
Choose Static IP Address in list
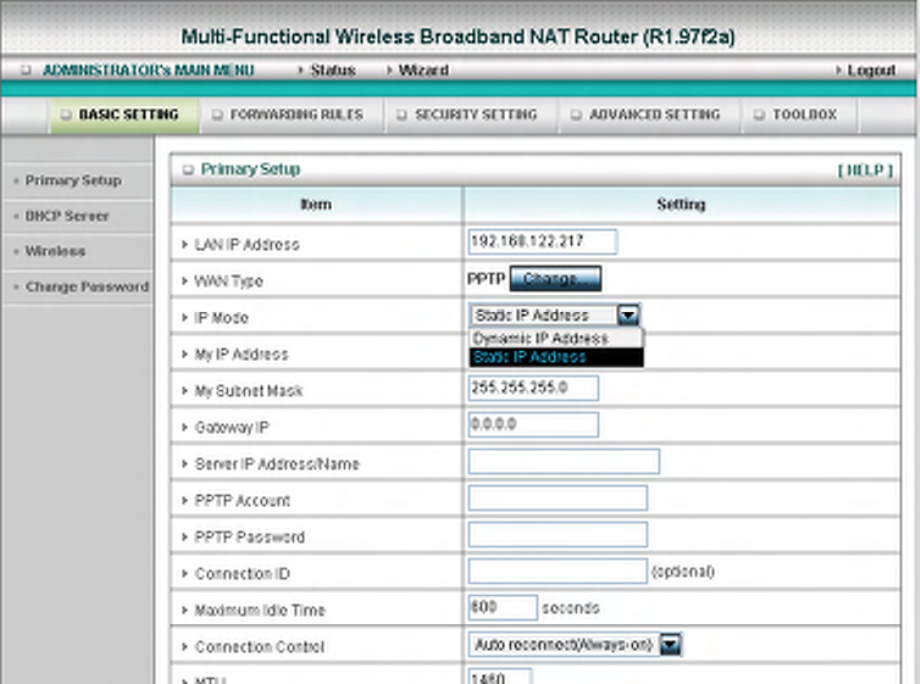(x=556, y=357)
